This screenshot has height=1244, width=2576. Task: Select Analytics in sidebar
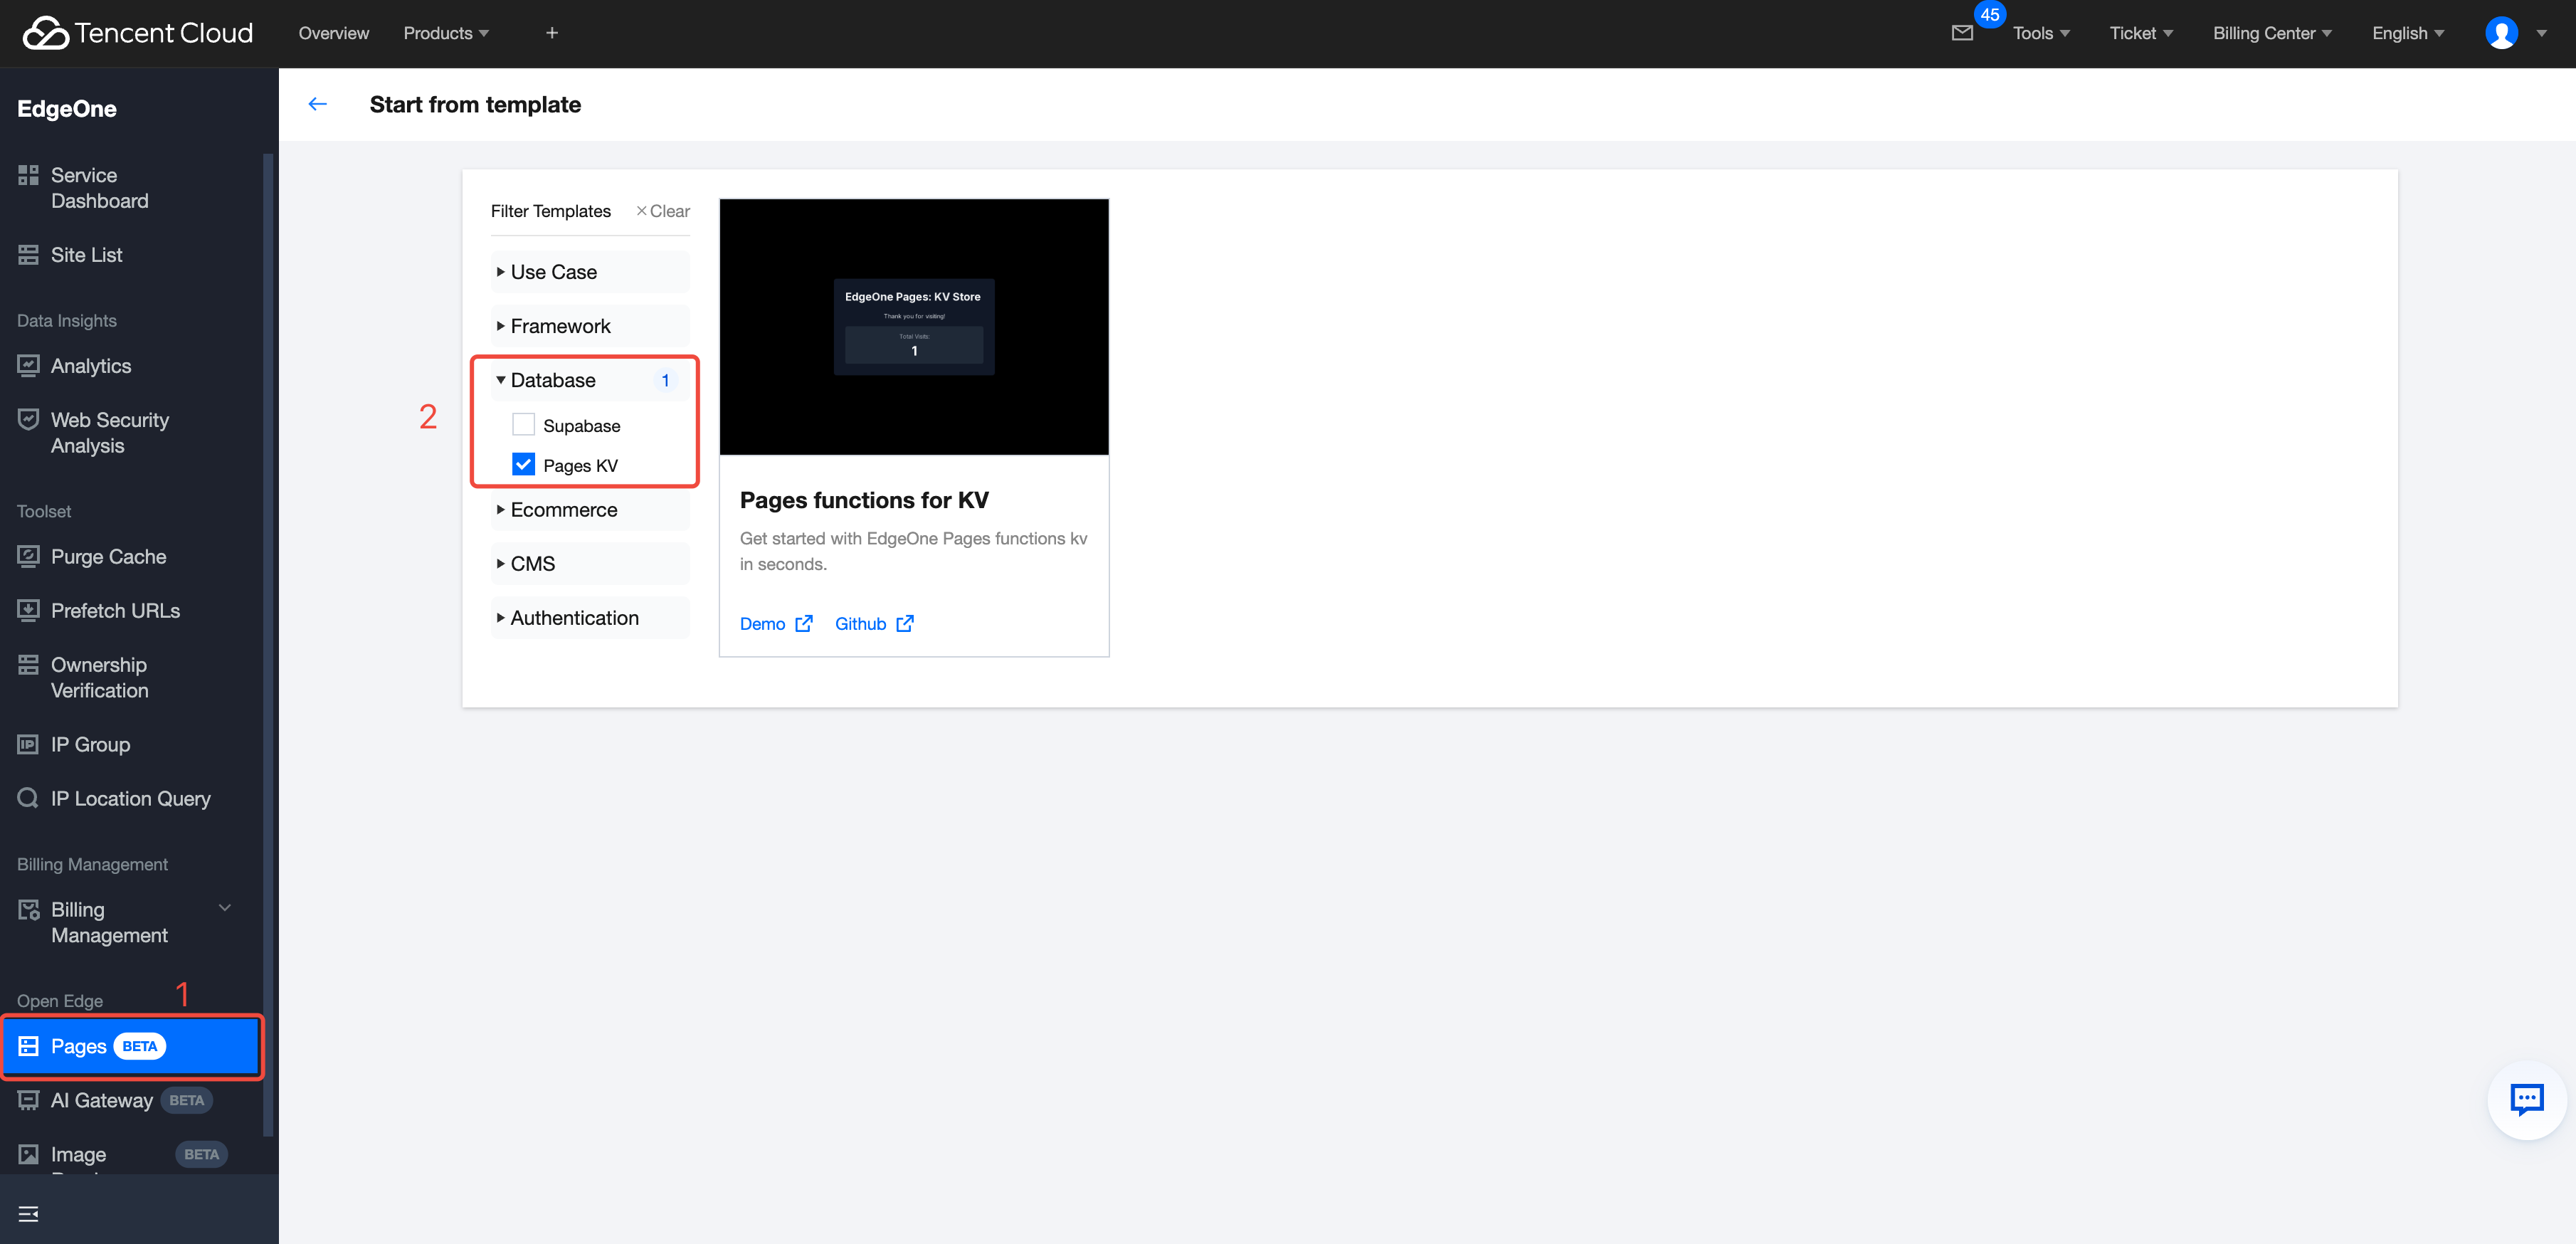click(x=91, y=366)
